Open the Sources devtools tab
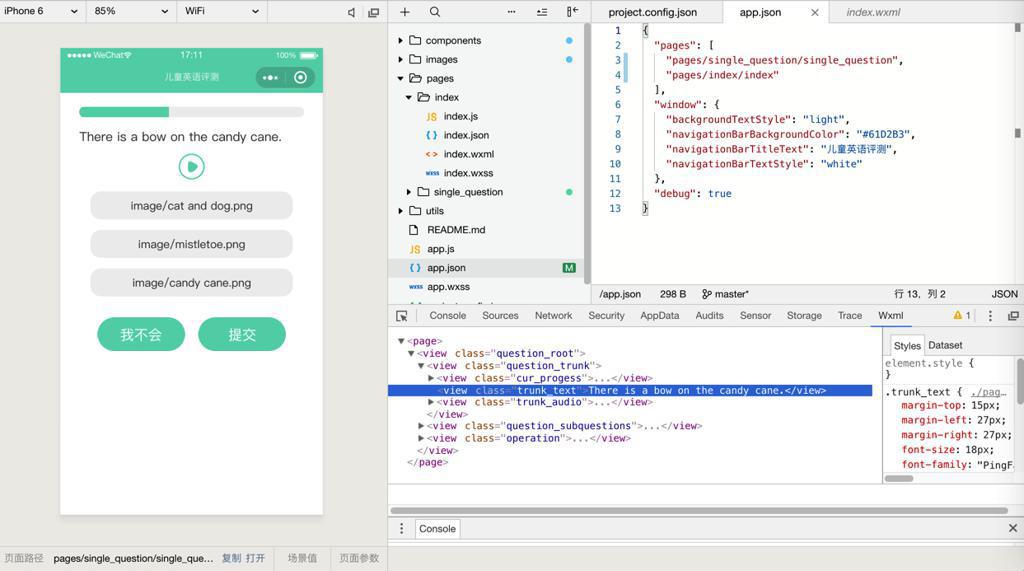Image resolution: width=1024 pixels, height=571 pixels. (x=500, y=316)
